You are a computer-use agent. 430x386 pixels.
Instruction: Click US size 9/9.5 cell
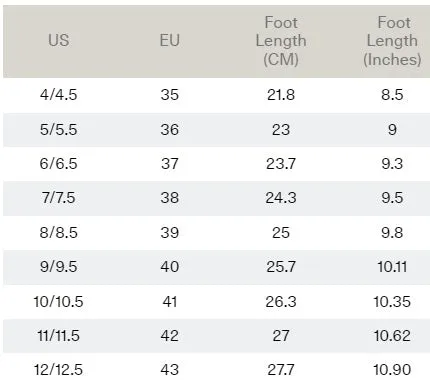coord(59,267)
